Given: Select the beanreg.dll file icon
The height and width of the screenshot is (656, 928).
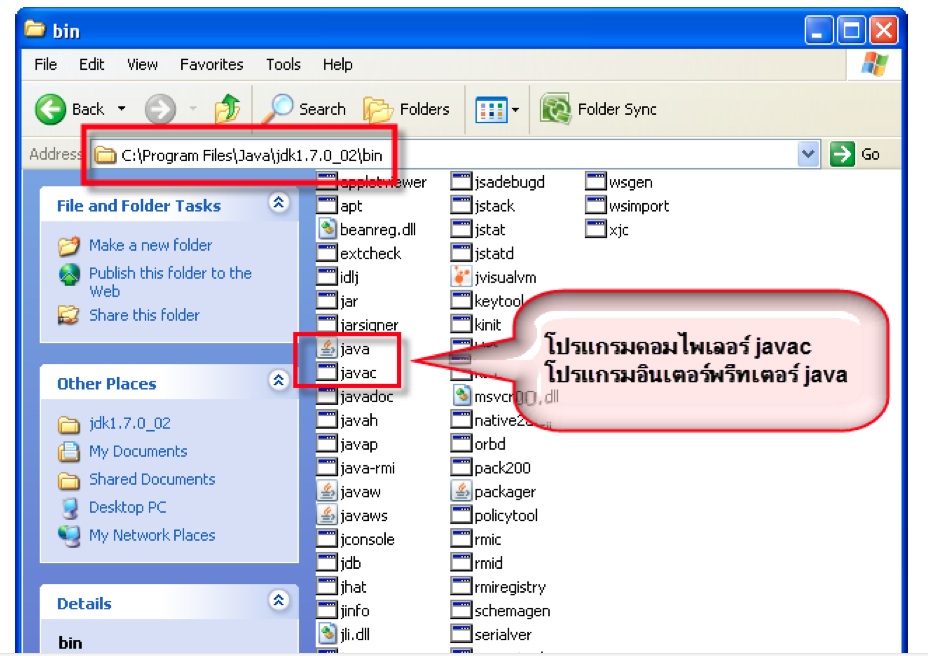Looking at the screenshot, I should pyautogui.click(x=327, y=229).
